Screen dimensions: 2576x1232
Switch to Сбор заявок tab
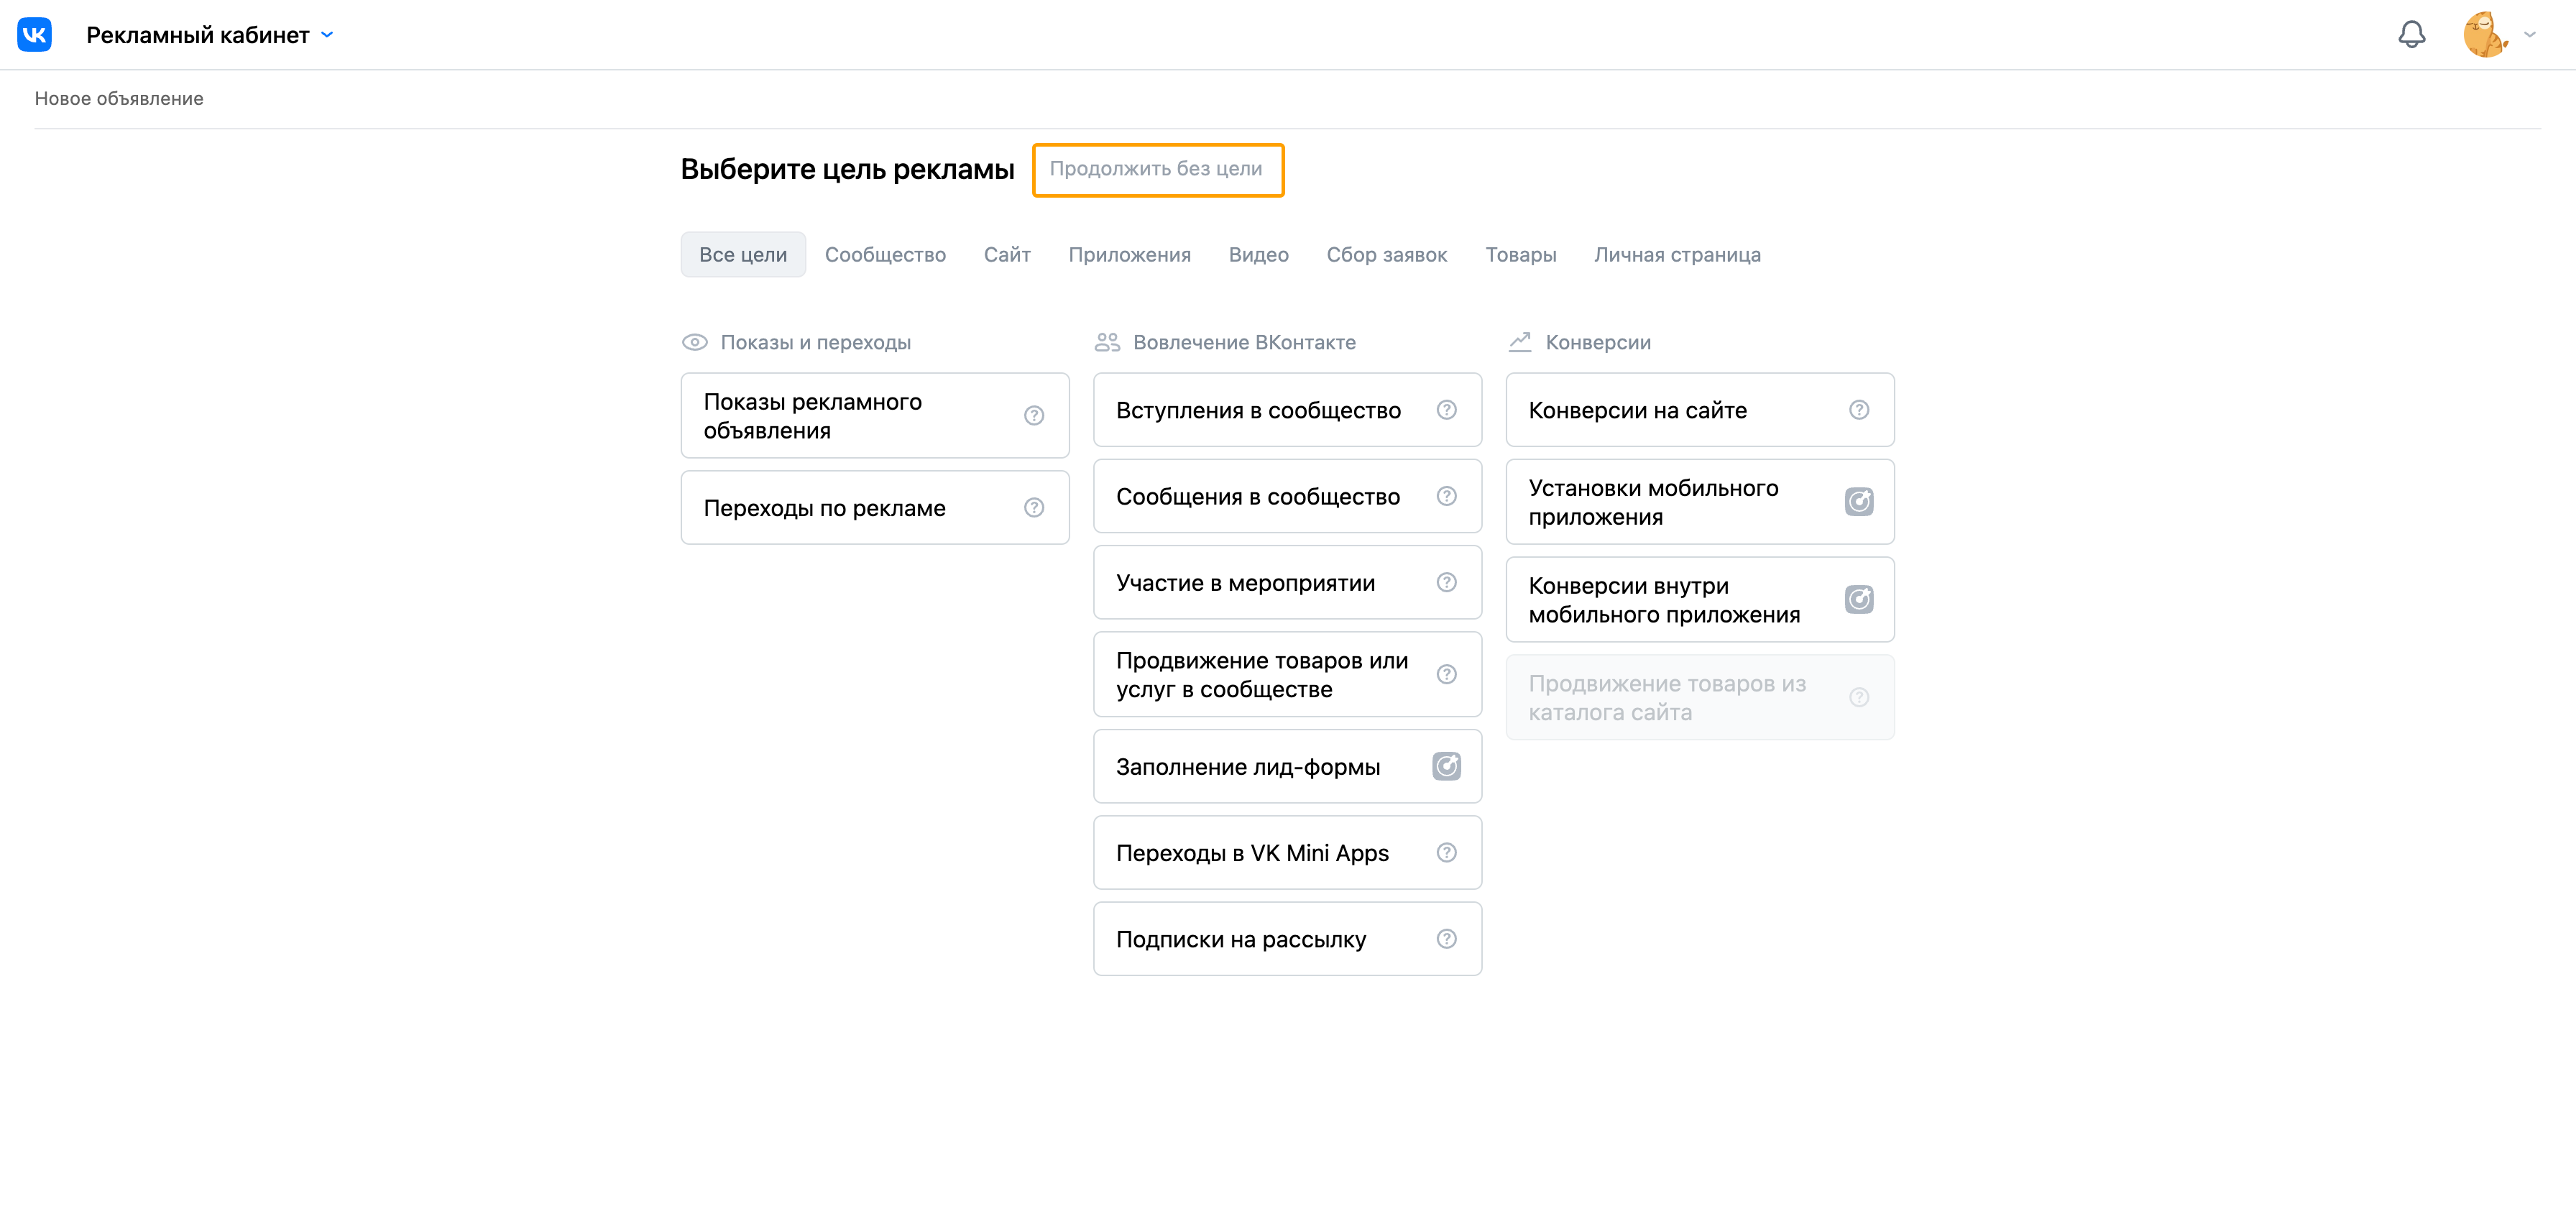[x=1386, y=255]
